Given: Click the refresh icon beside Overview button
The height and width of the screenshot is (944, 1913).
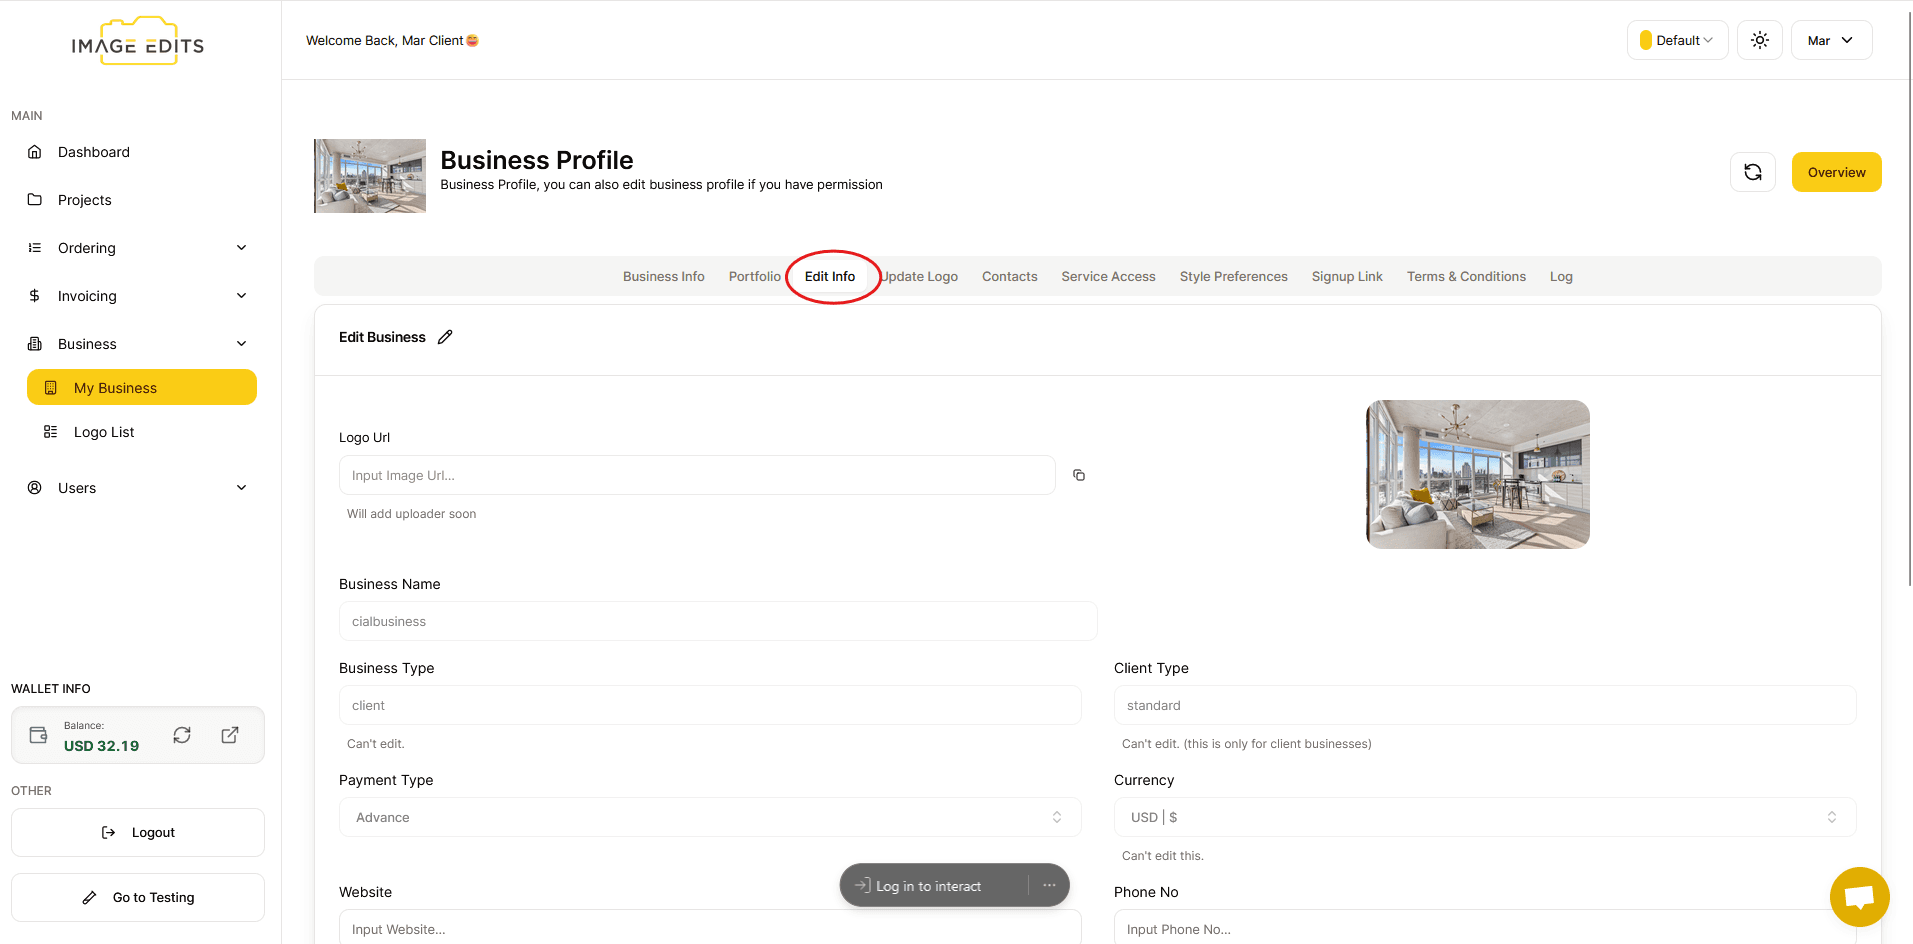Looking at the screenshot, I should [1752, 172].
